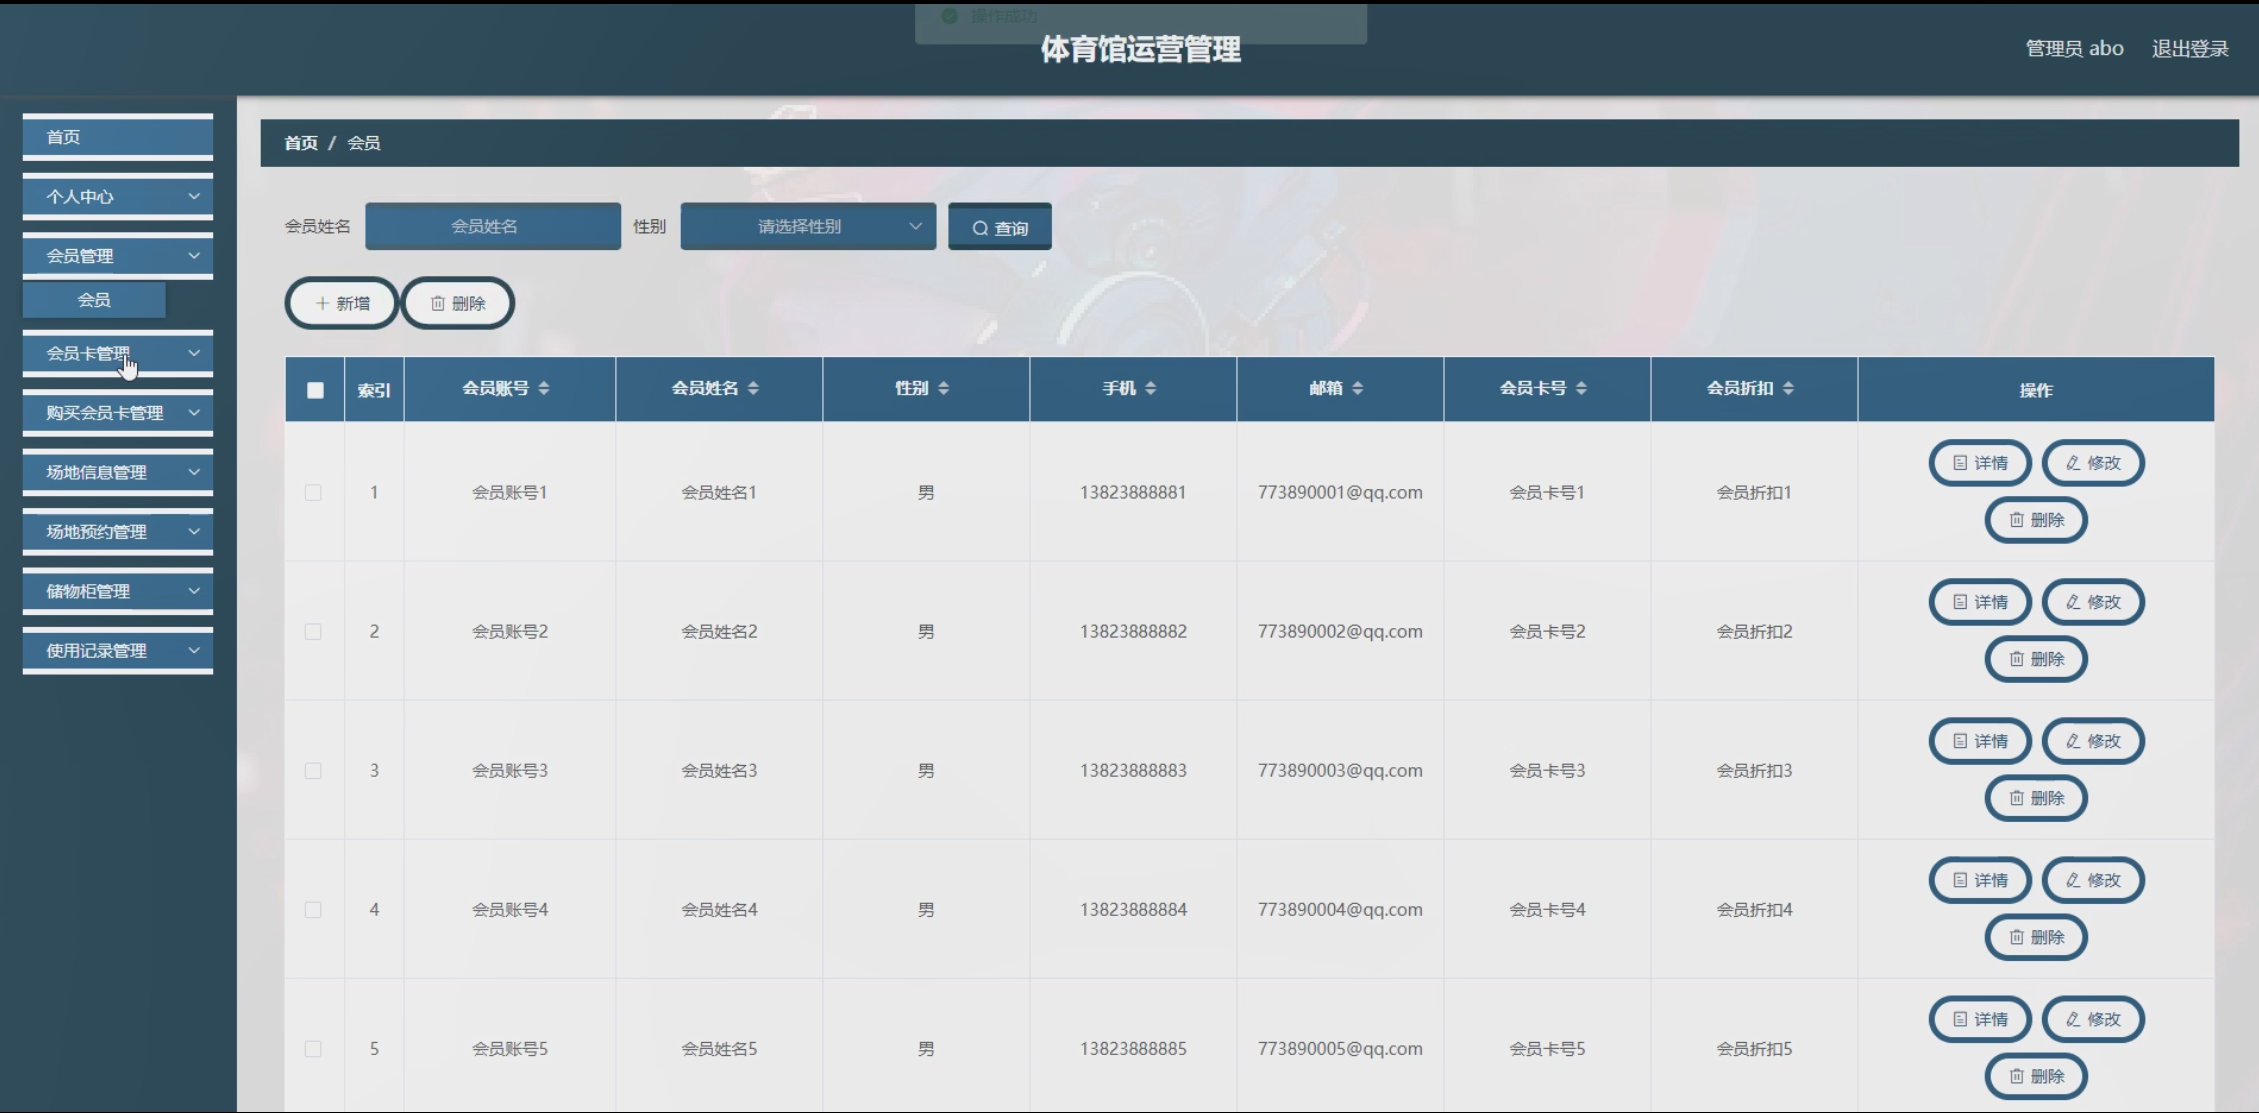The image size is (2259, 1113).
Task: Check the checkbox for row 1
Action: pyautogui.click(x=313, y=493)
